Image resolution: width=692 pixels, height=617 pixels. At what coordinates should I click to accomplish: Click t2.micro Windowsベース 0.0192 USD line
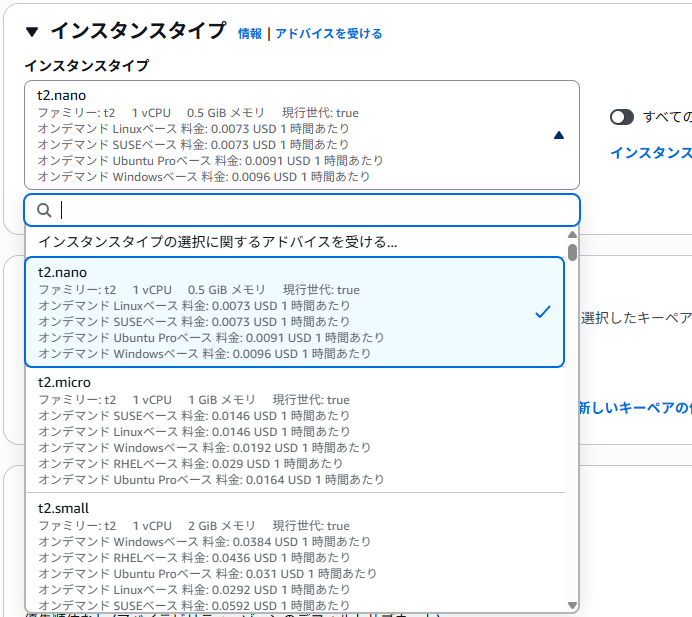(x=204, y=448)
